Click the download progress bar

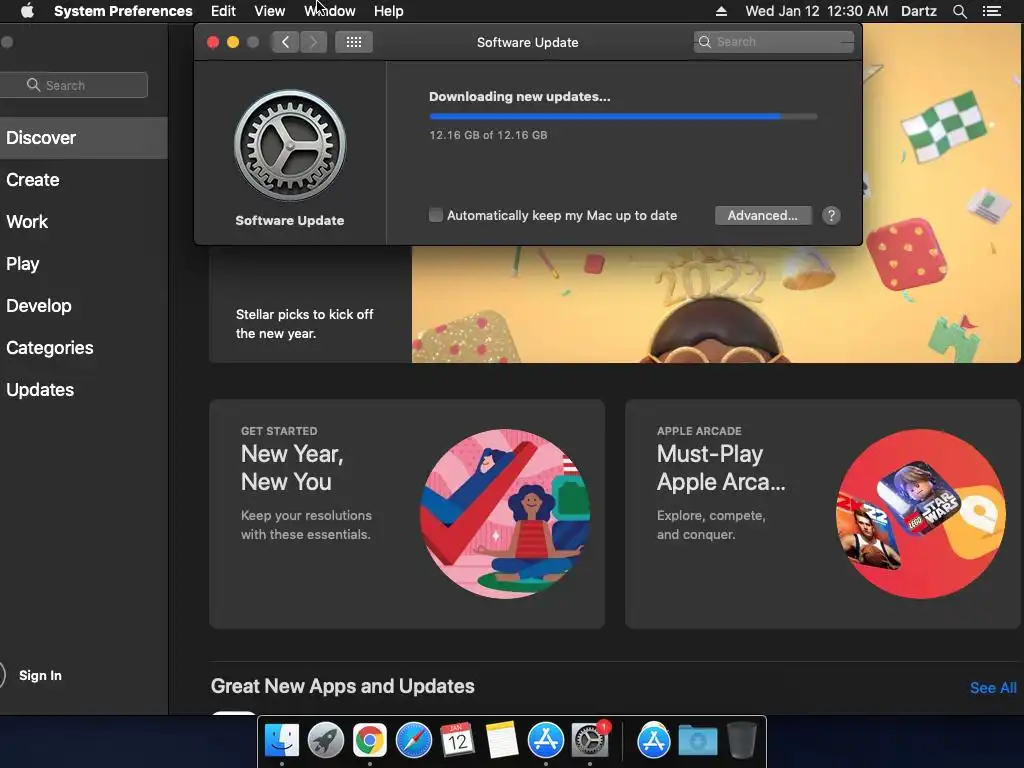[x=623, y=116]
